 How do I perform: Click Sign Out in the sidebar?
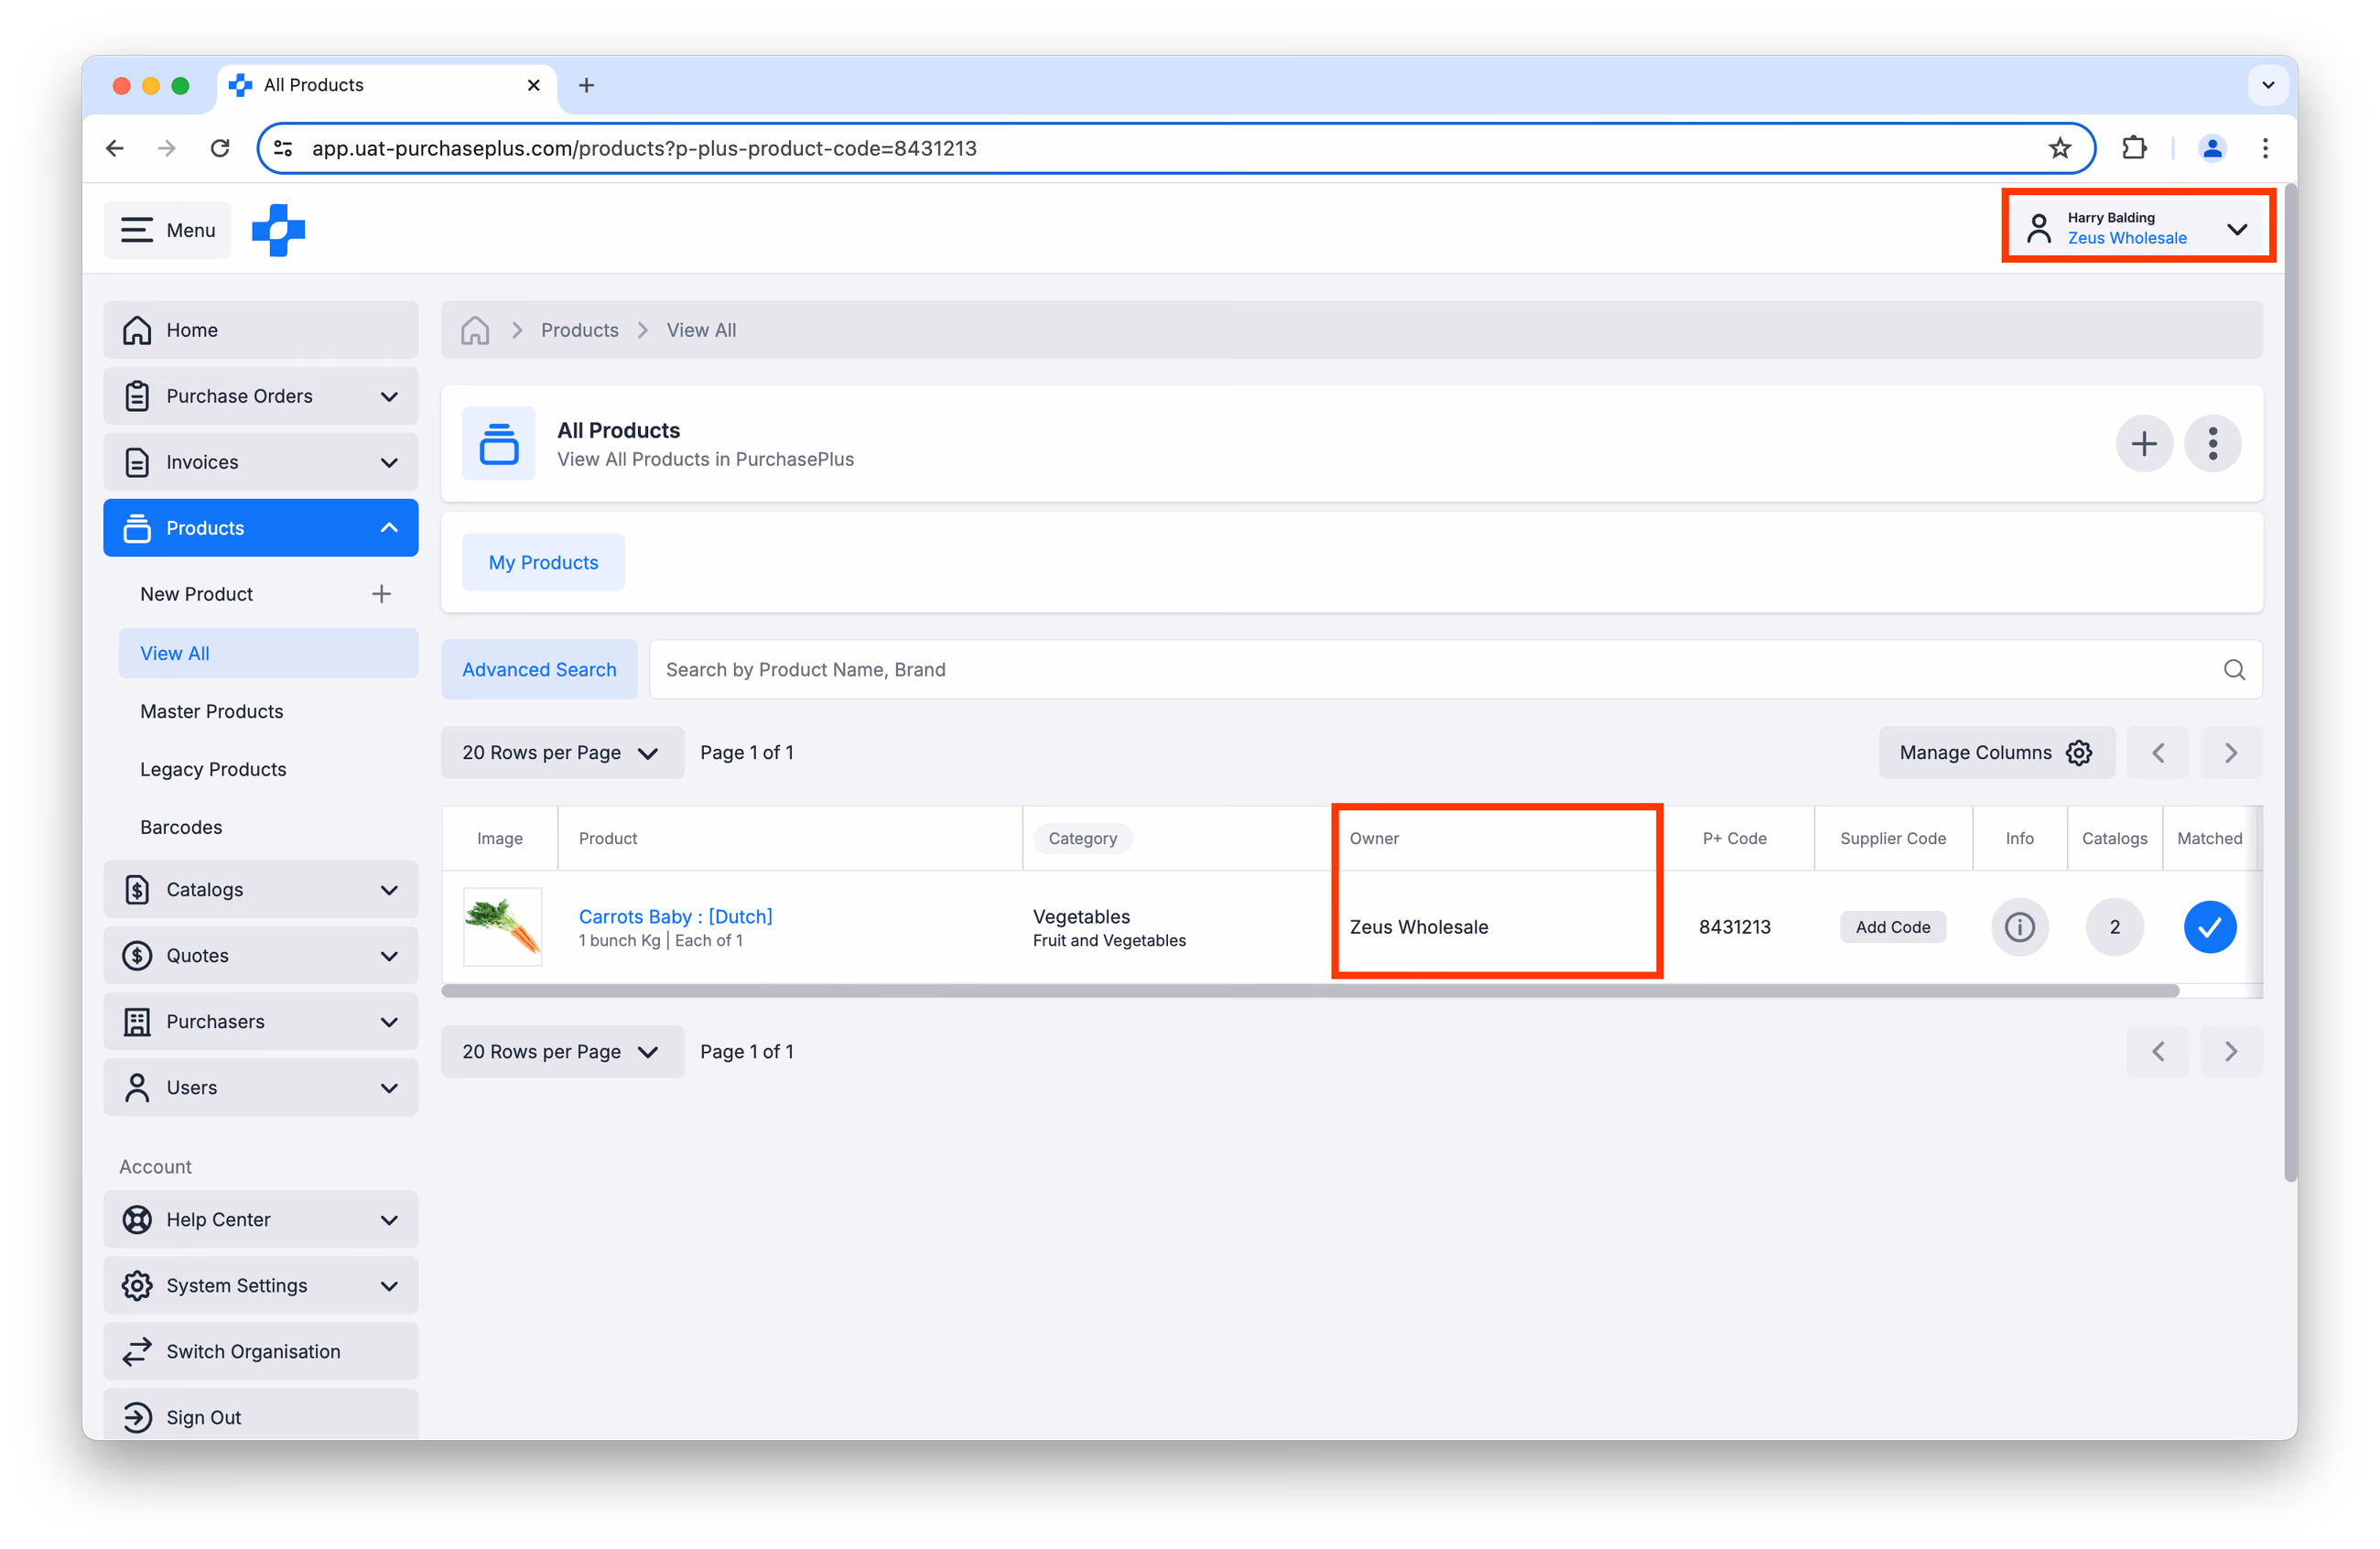tap(260, 1415)
